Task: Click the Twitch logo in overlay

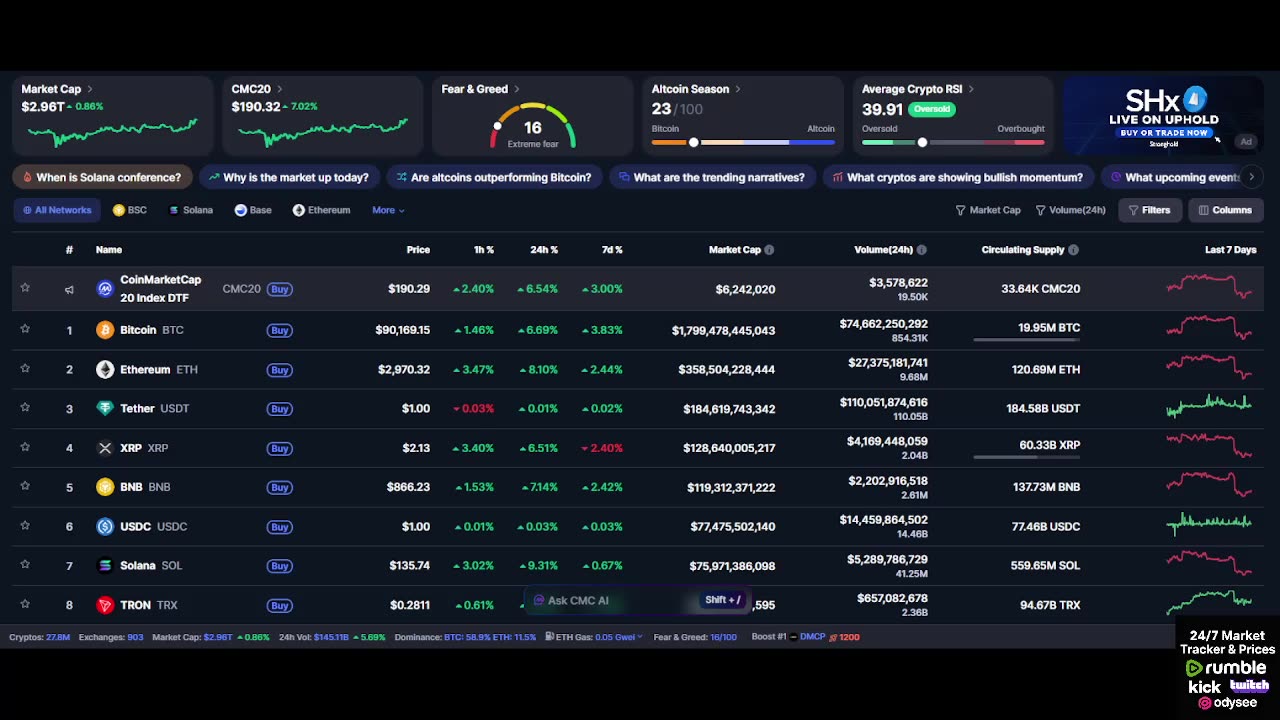Action: pos(1249,686)
